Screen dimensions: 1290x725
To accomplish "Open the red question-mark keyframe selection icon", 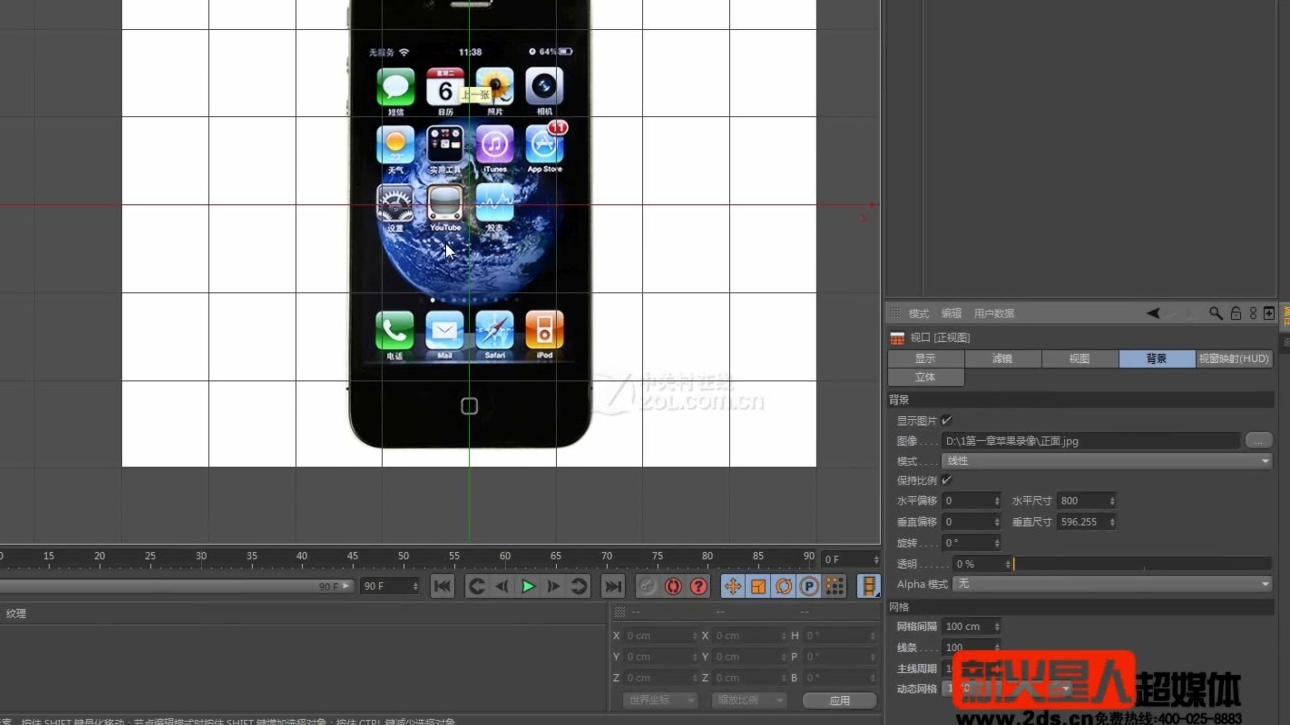I will pyautogui.click(x=698, y=587).
